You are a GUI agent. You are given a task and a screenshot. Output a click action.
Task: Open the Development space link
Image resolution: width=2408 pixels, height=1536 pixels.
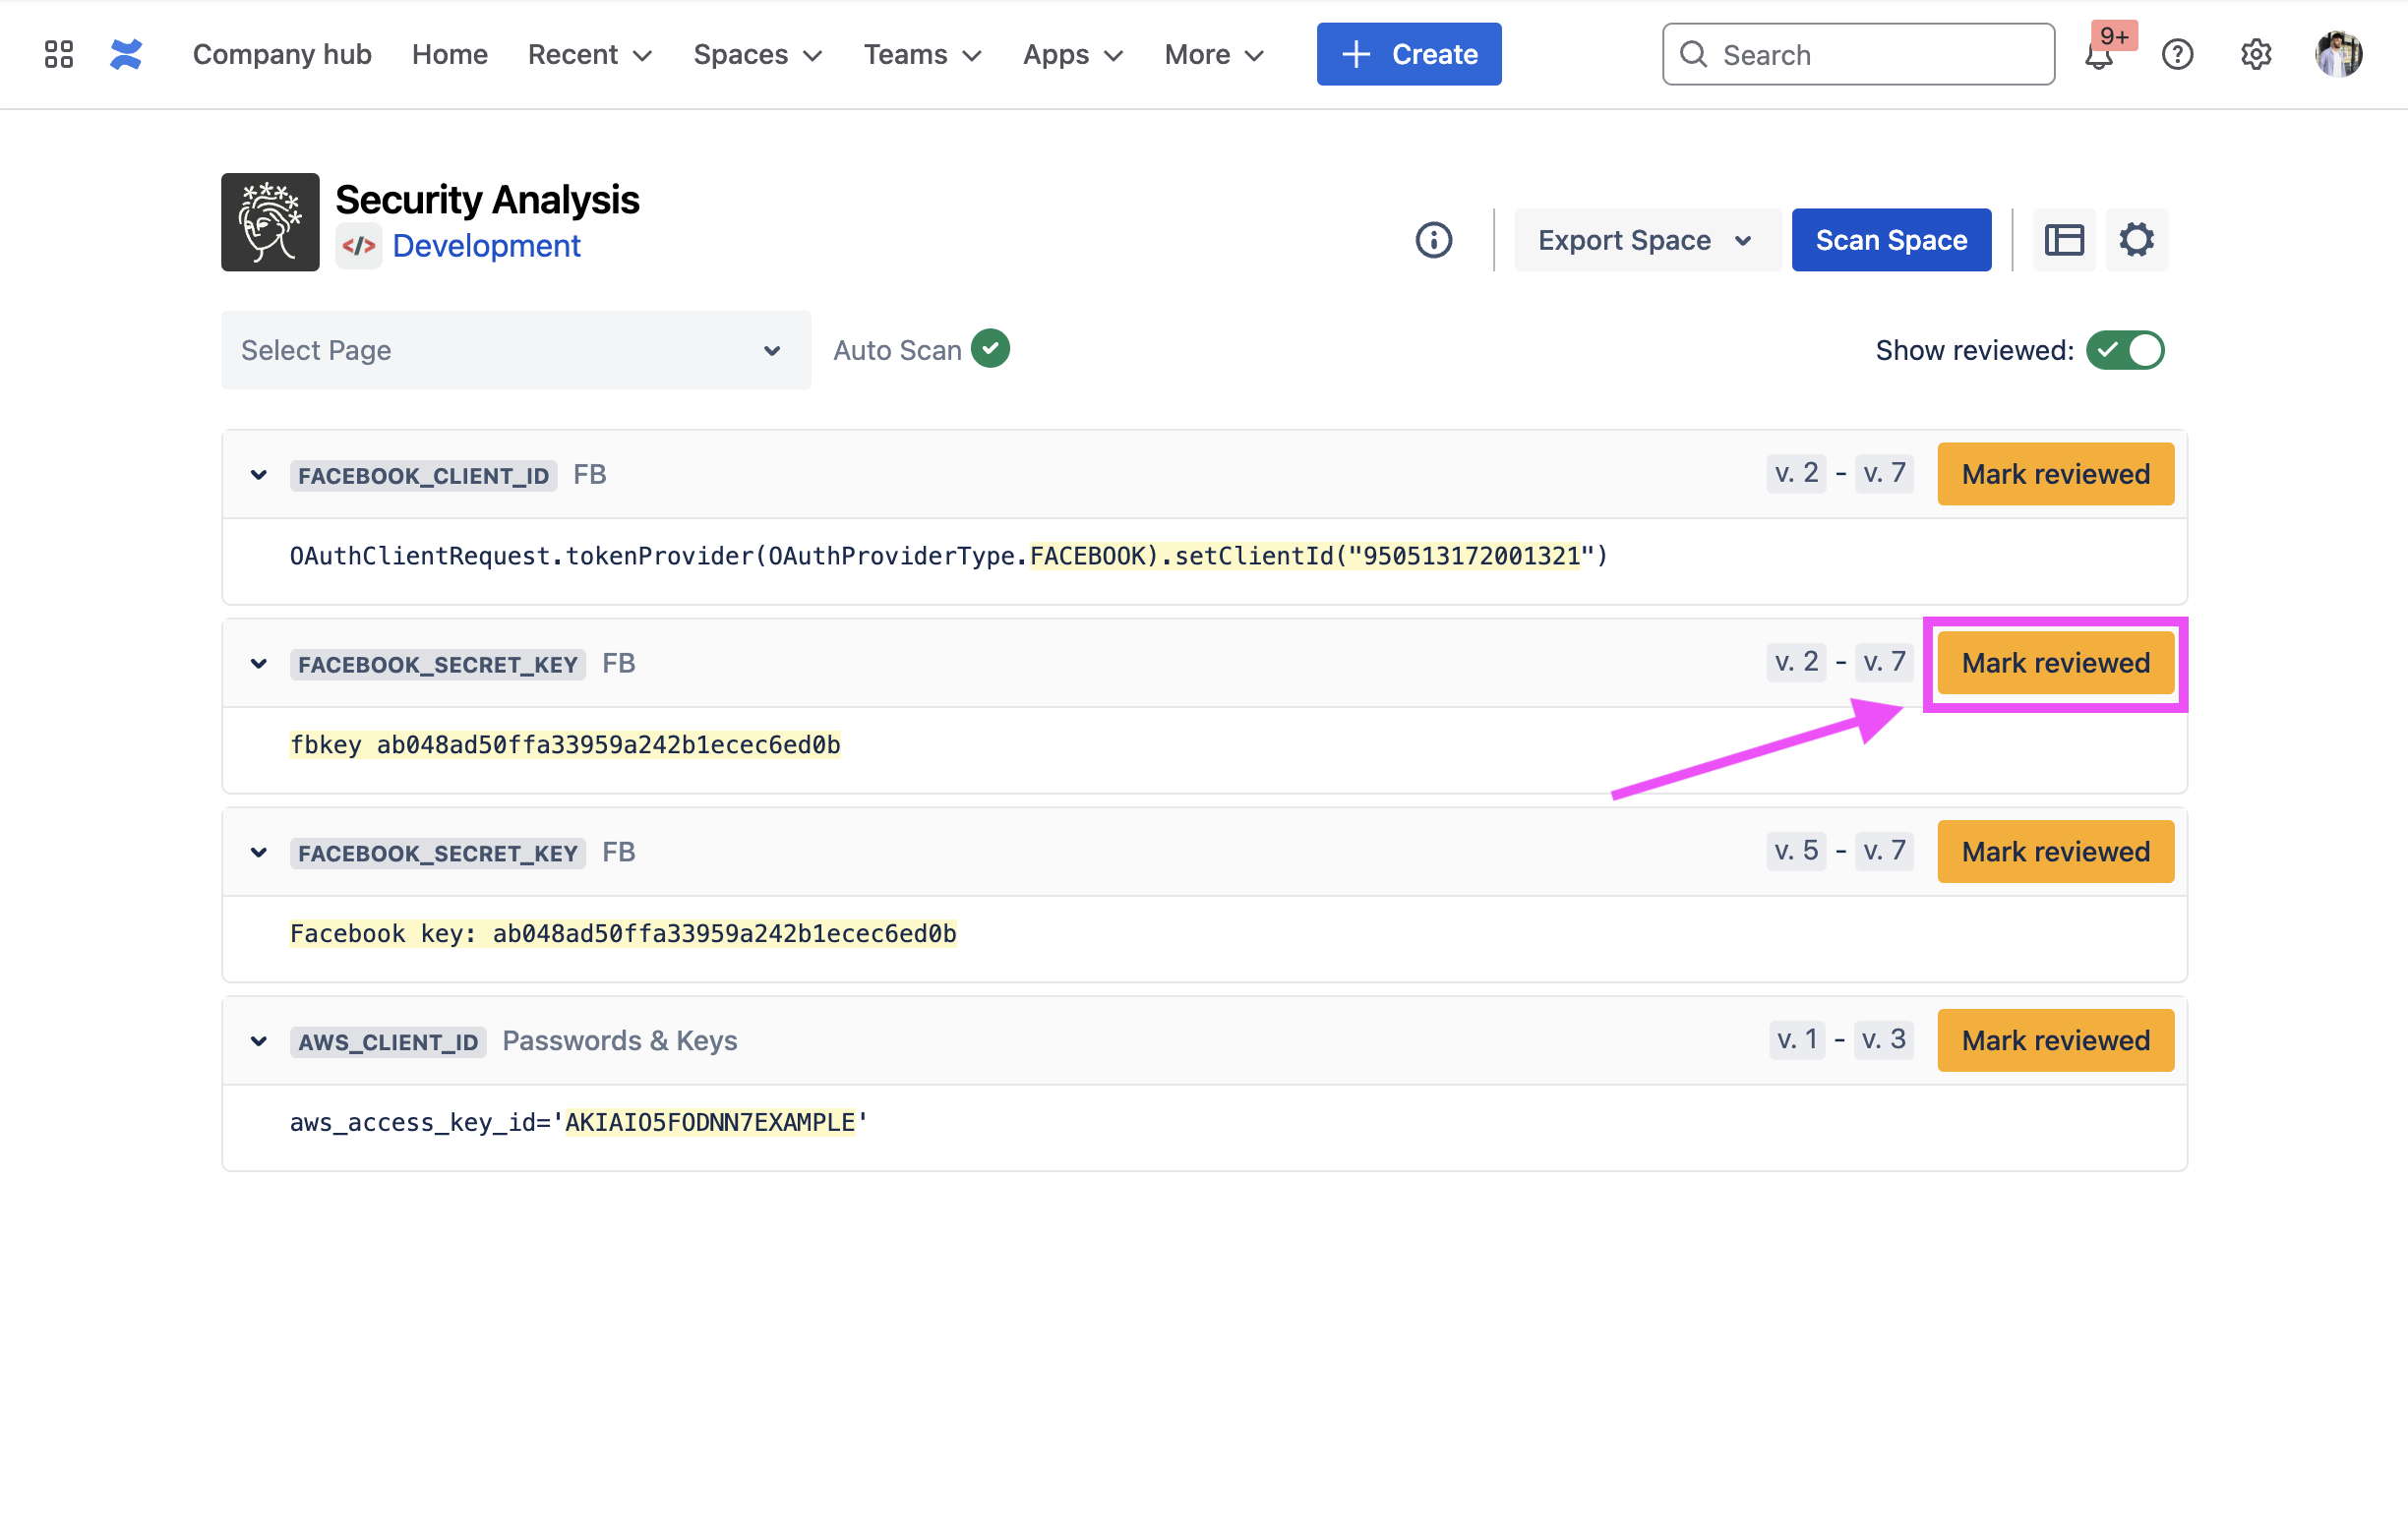(x=486, y=246)
